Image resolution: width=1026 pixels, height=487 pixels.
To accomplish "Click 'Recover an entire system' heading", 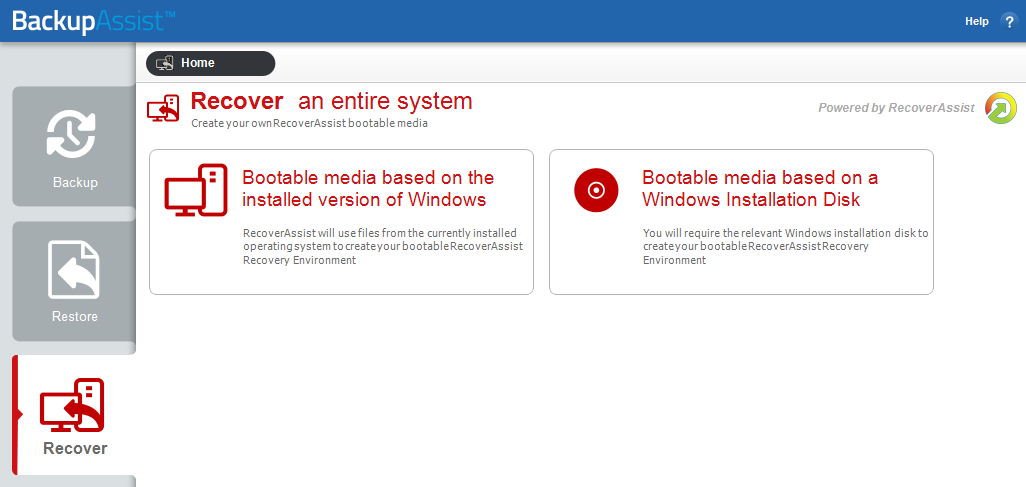I will [x=331, y=101].
